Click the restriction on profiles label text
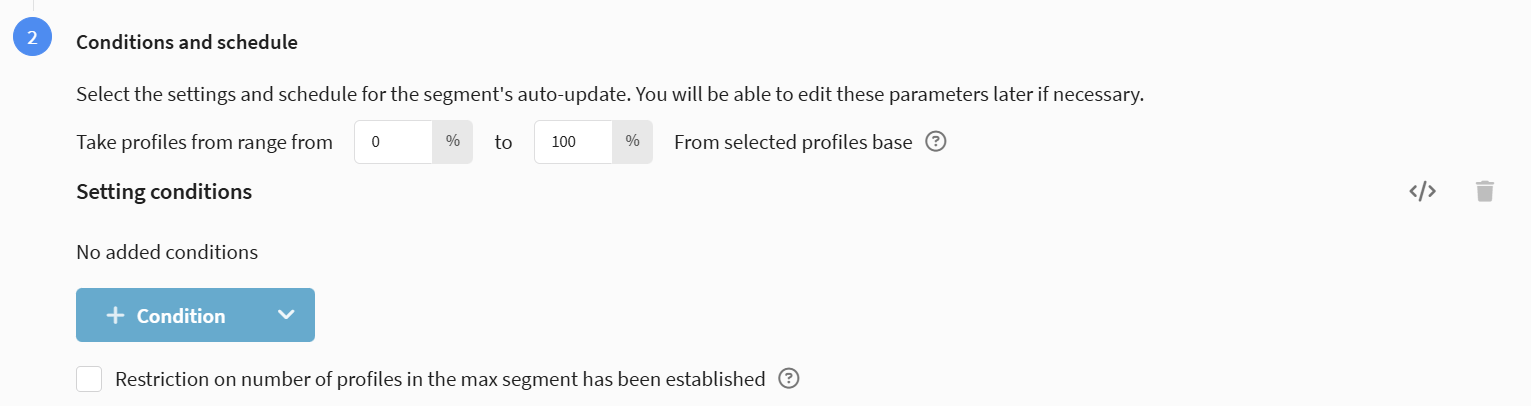This screenshot has width=1531, height=406. pyautogui.click(x=440, y=379)
